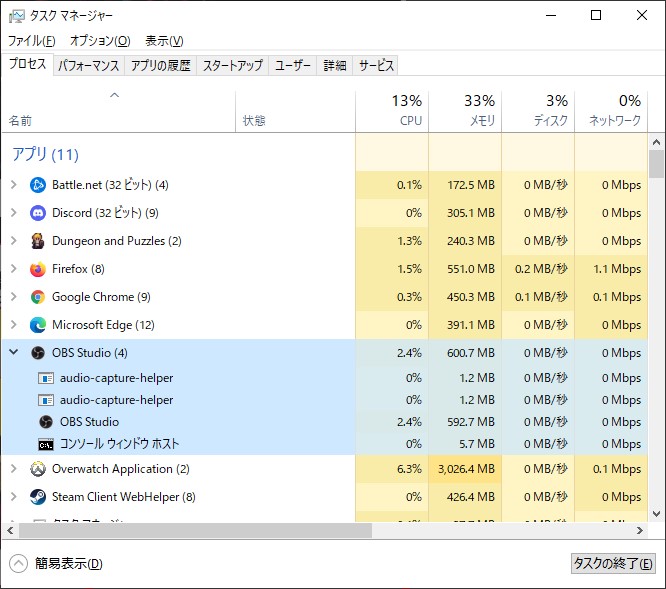Click the Discord app icon
The width and height of the screenshot is (666, 589).
tap(38, 213)
